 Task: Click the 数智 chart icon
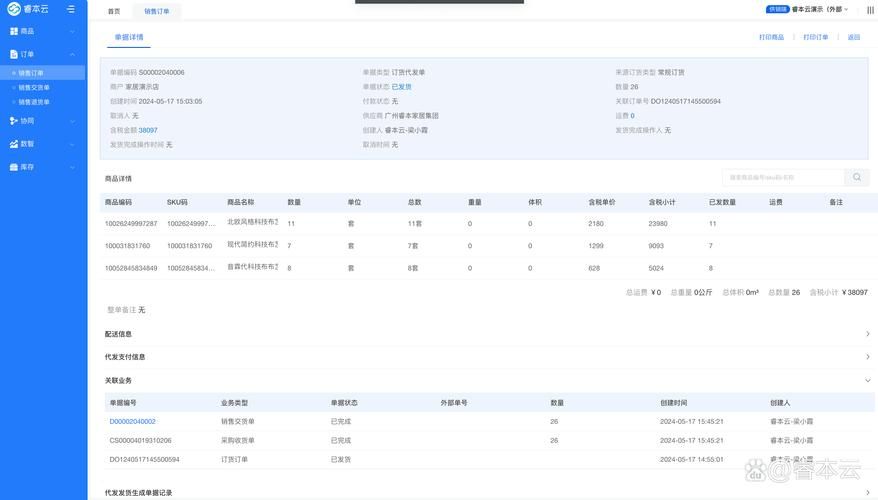coord(14,144)
